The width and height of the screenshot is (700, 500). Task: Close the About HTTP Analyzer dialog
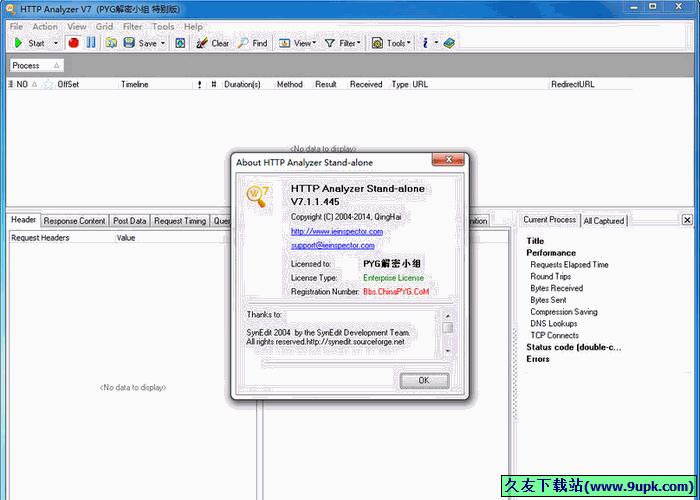coord(449,159)
